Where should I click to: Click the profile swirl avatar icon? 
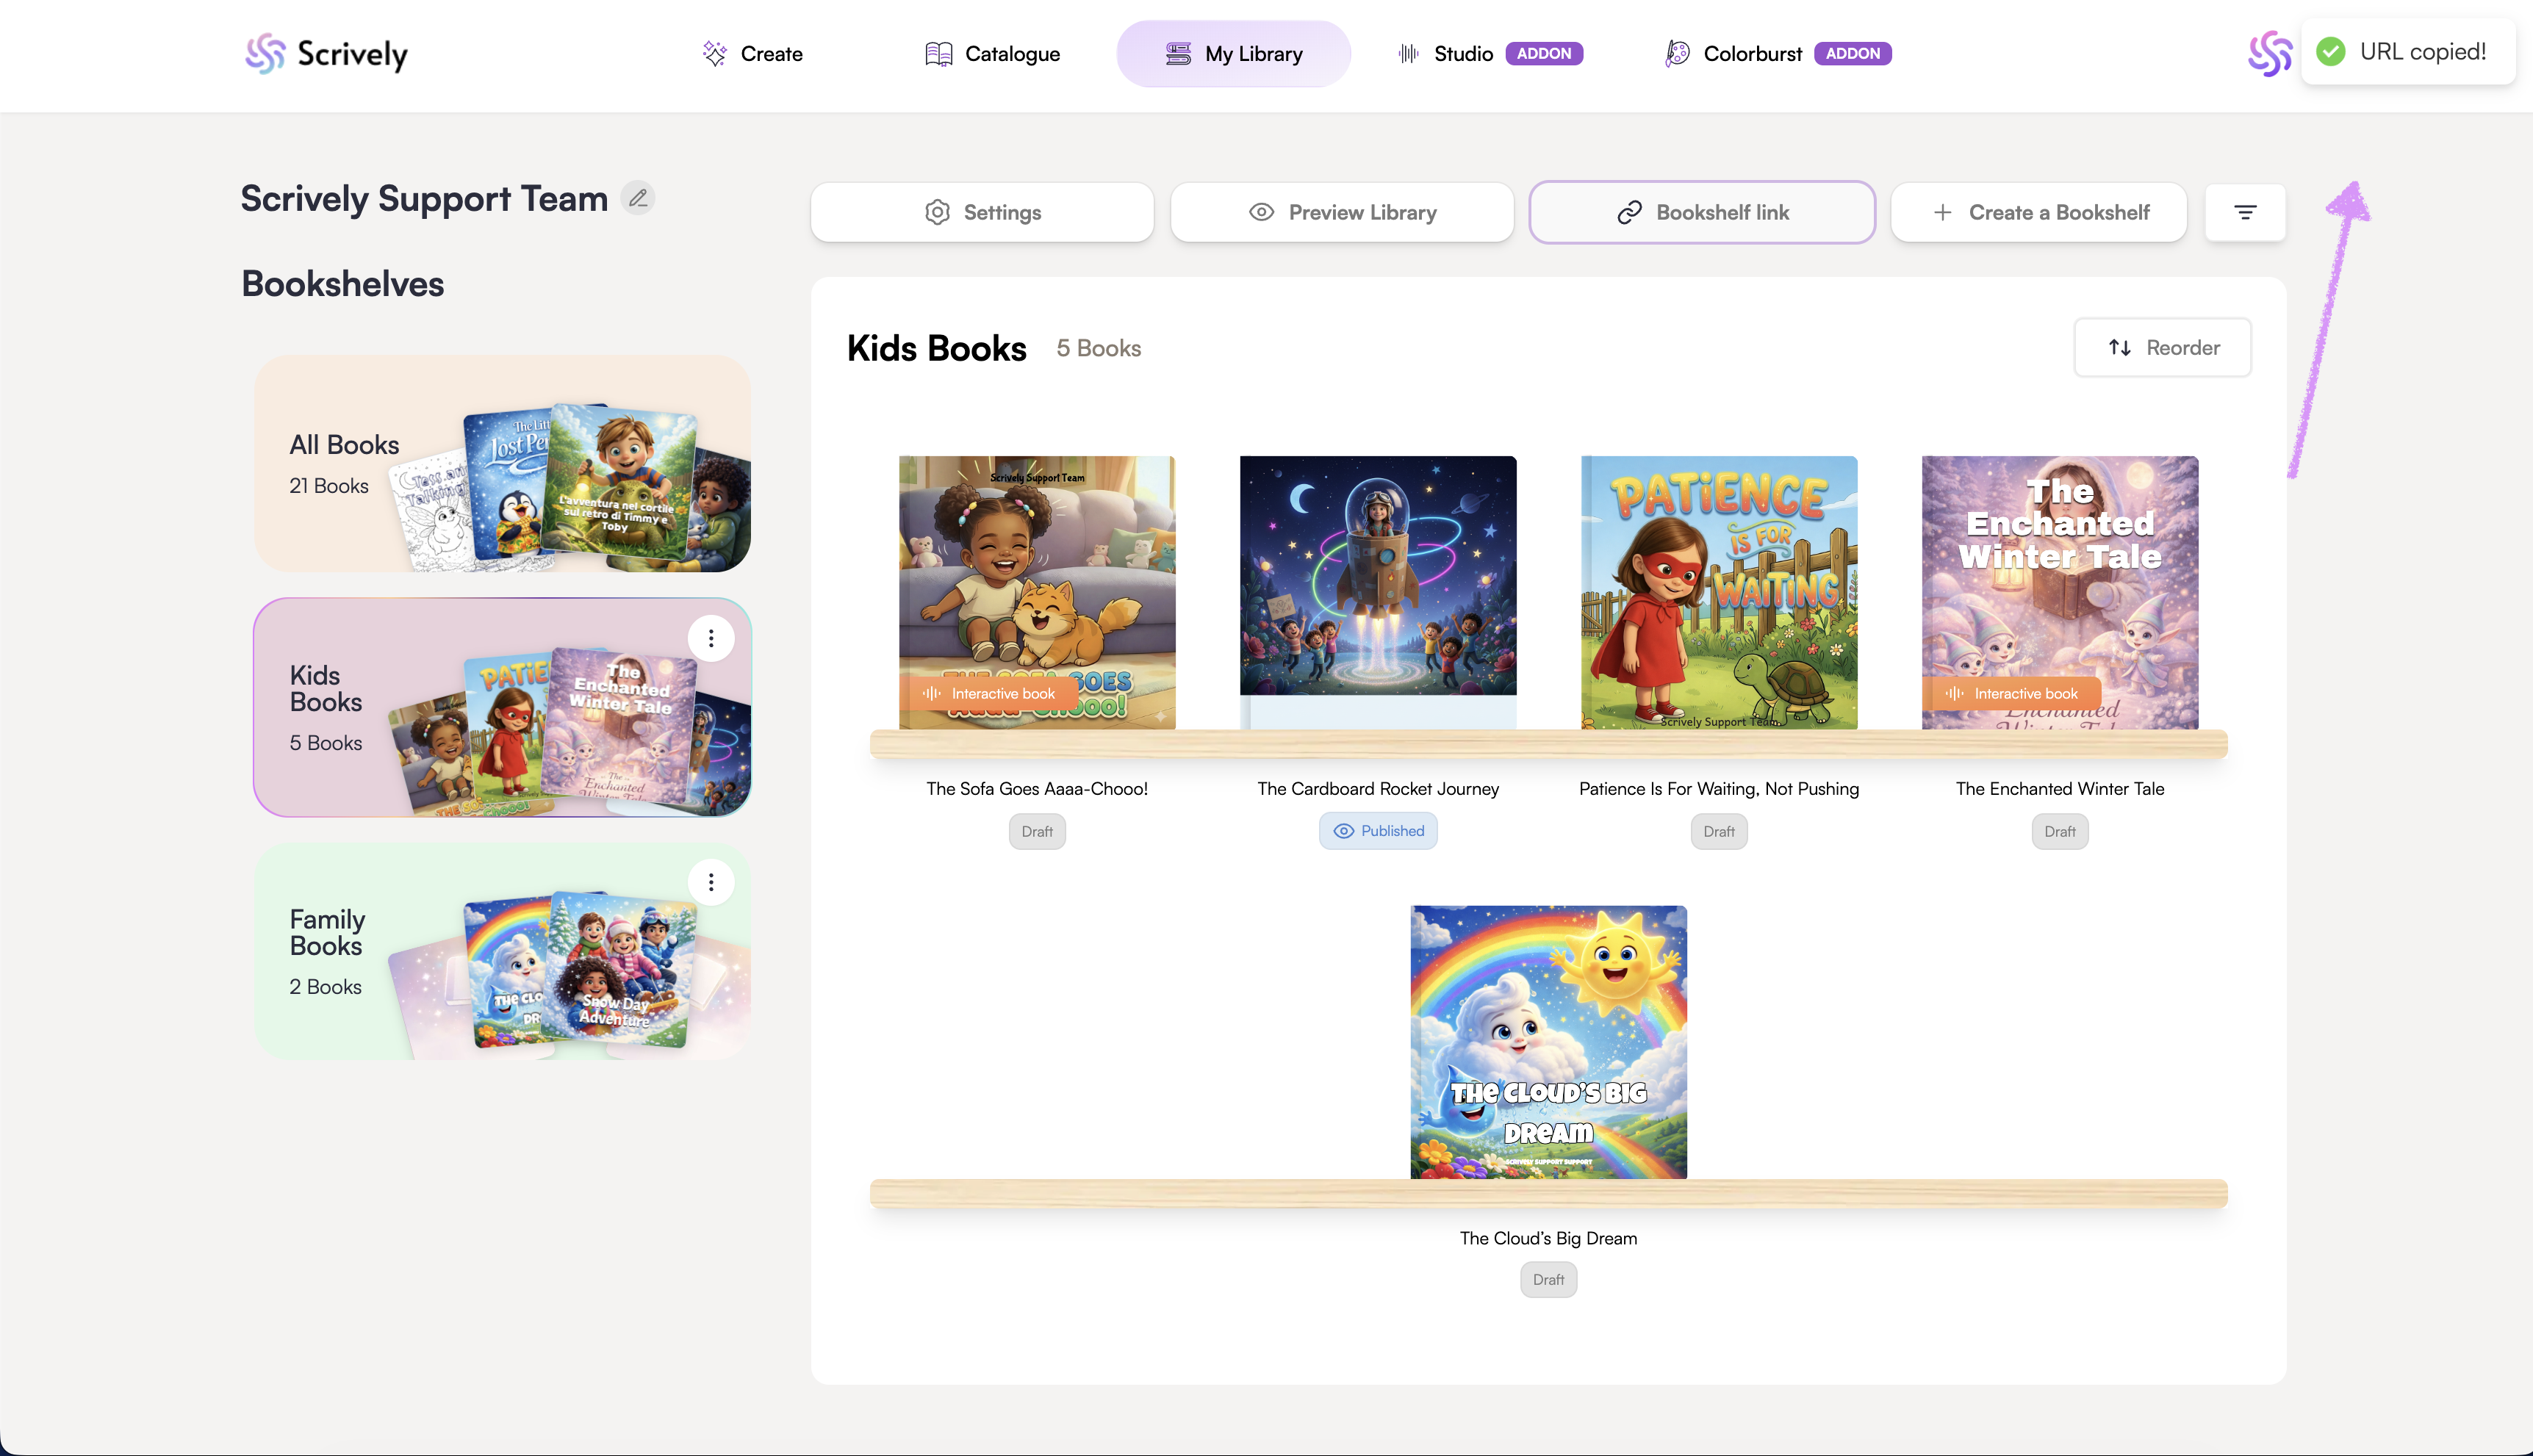(x=2269, y=54)
